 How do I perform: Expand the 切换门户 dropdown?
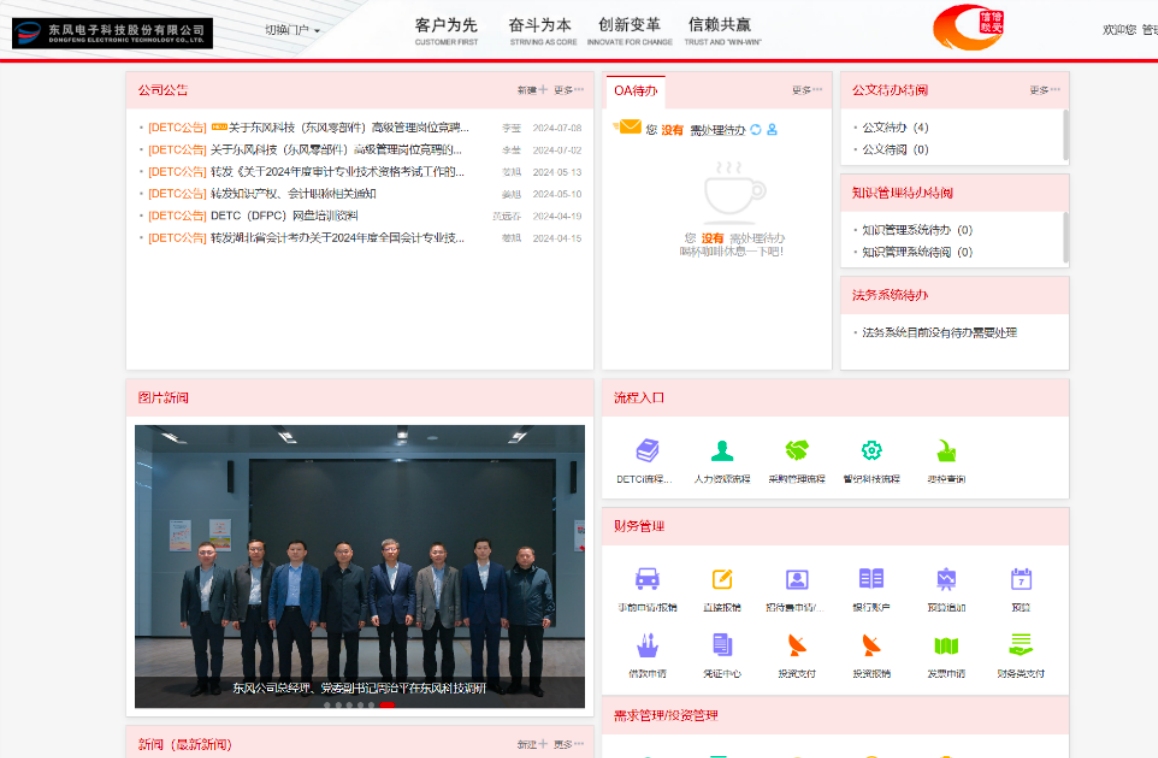tap(292, 30)
